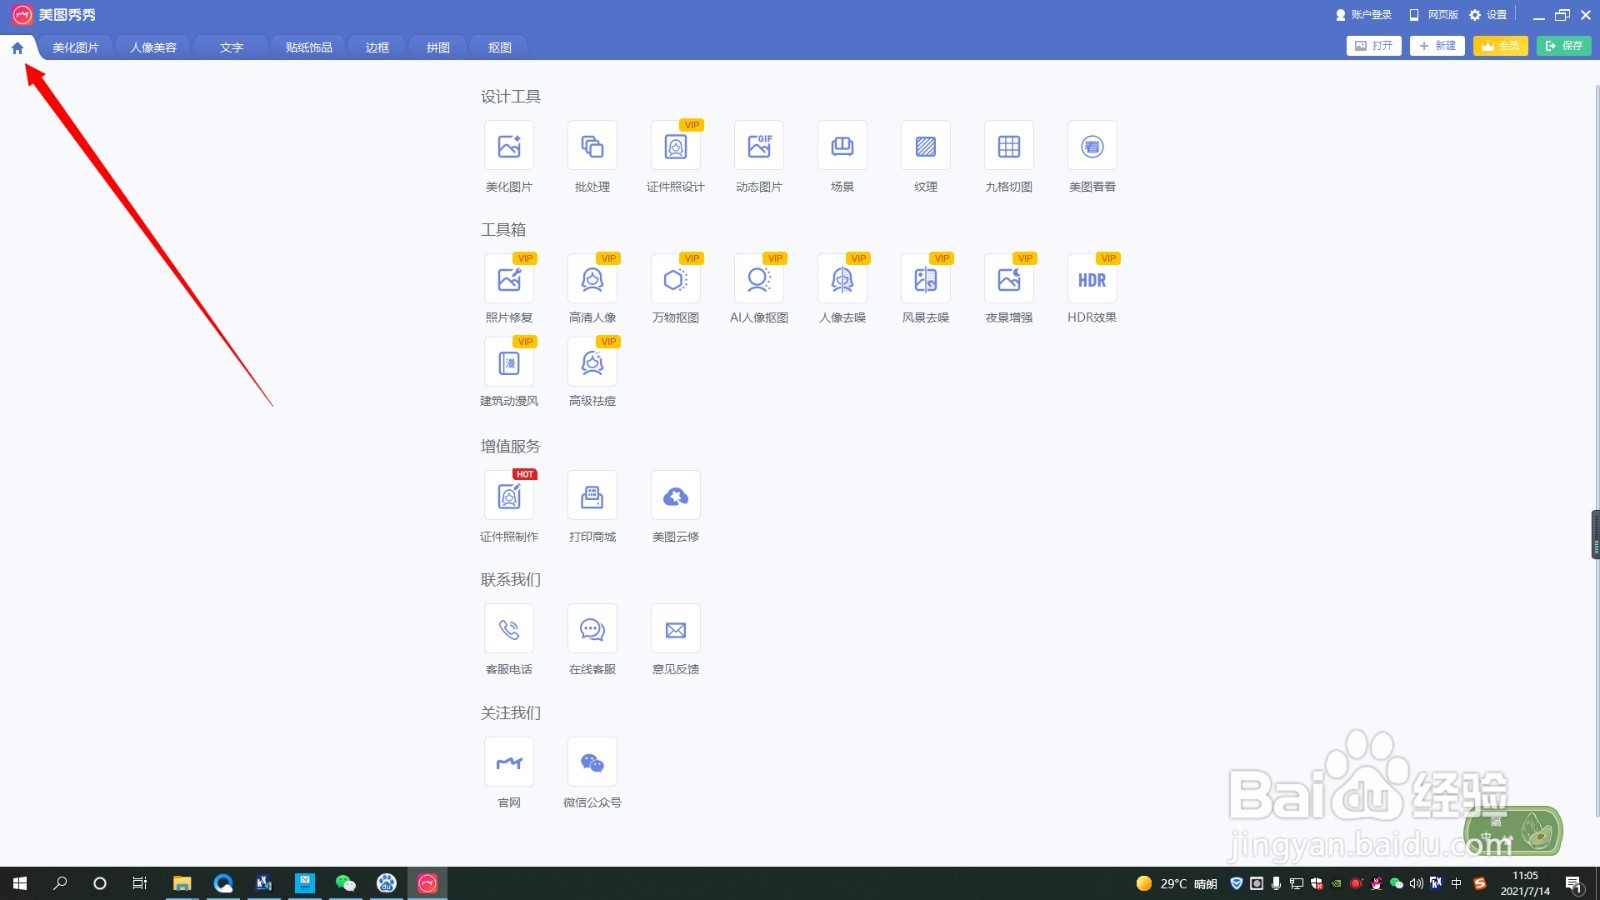Open the HDR效果 tool
The height and width of the screenshot is (900, 1600).
[x=1092, y=279]
